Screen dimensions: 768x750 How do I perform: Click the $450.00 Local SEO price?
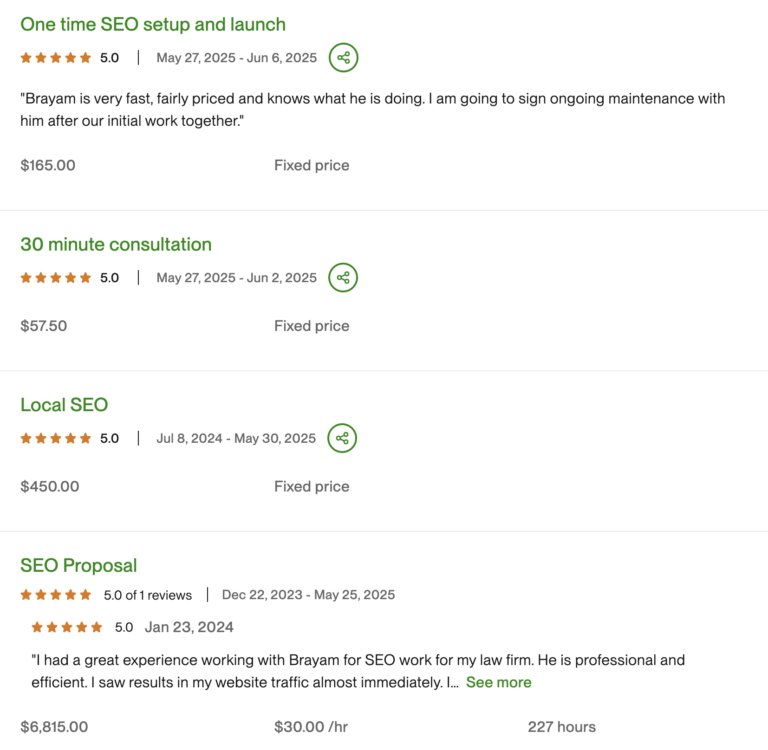[x=49, y=486]
